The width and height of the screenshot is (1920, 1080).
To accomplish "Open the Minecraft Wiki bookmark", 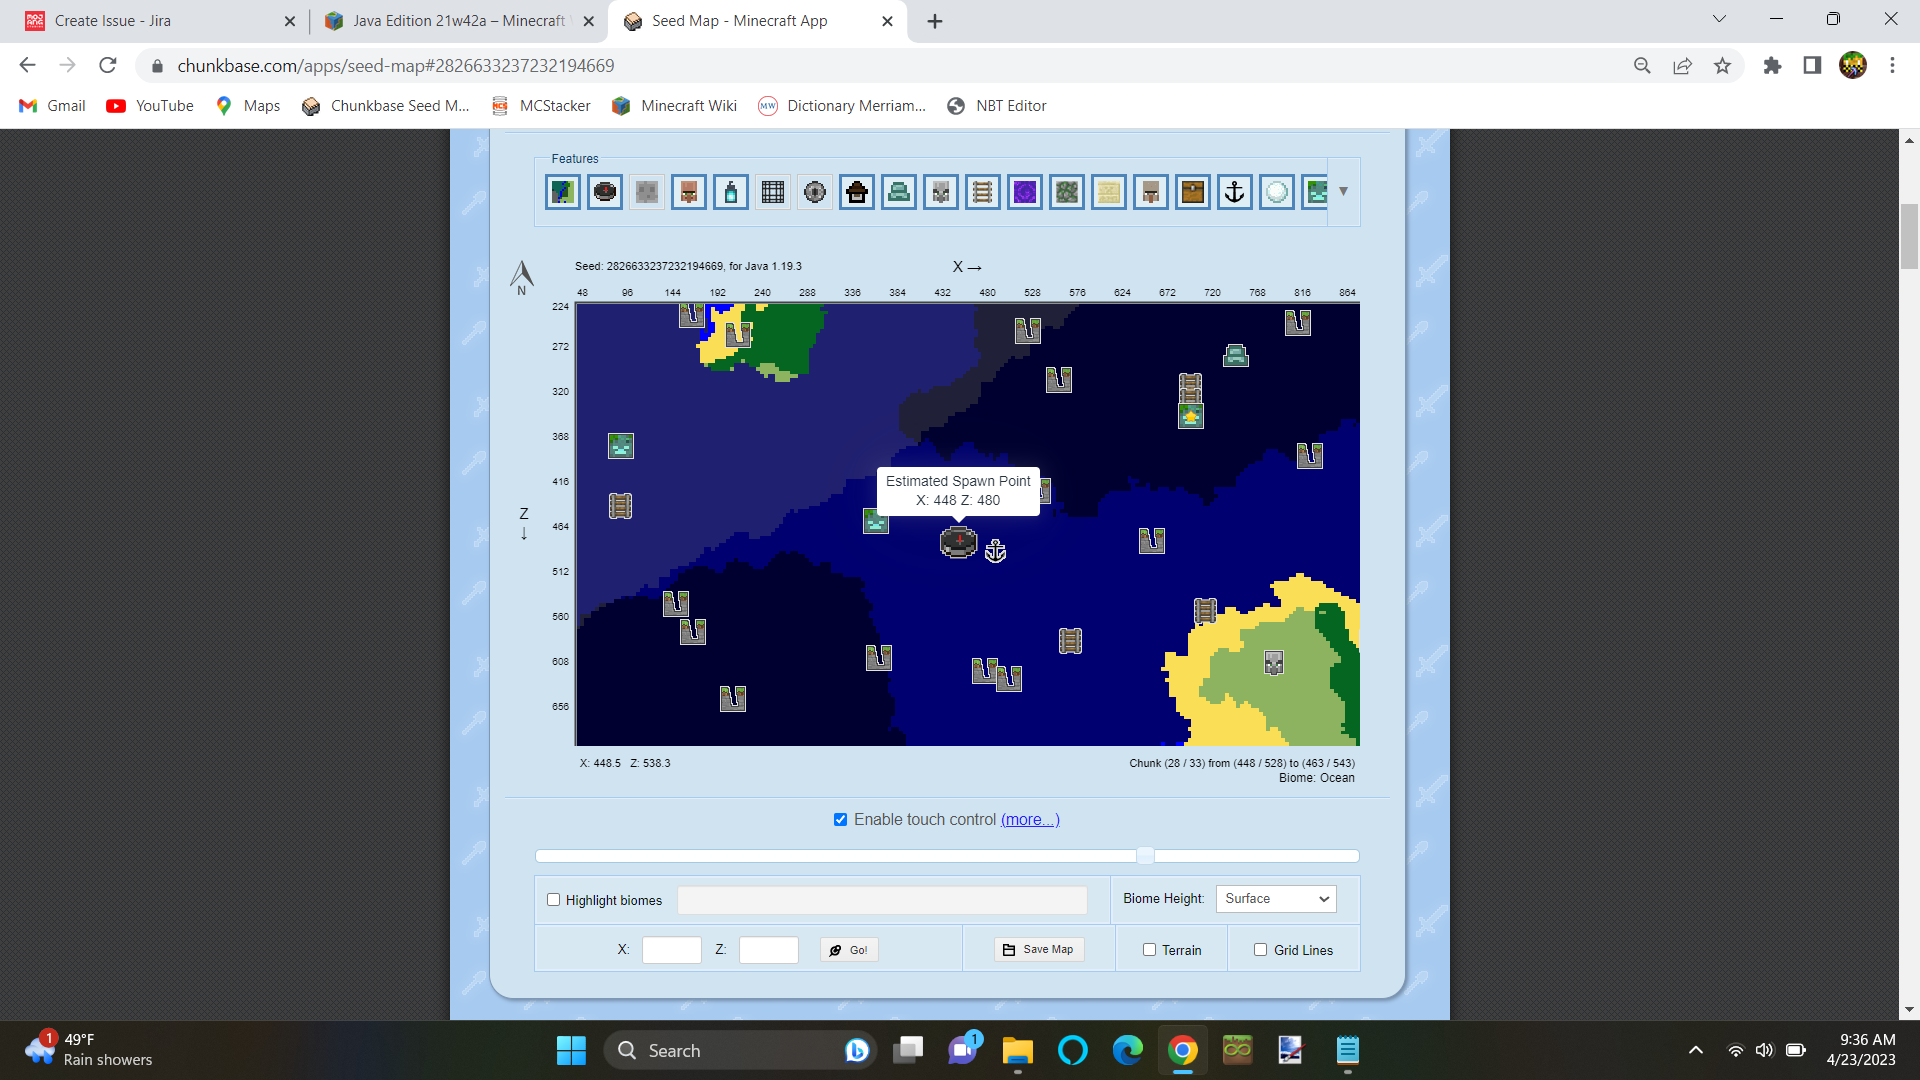I will (675, 106).
